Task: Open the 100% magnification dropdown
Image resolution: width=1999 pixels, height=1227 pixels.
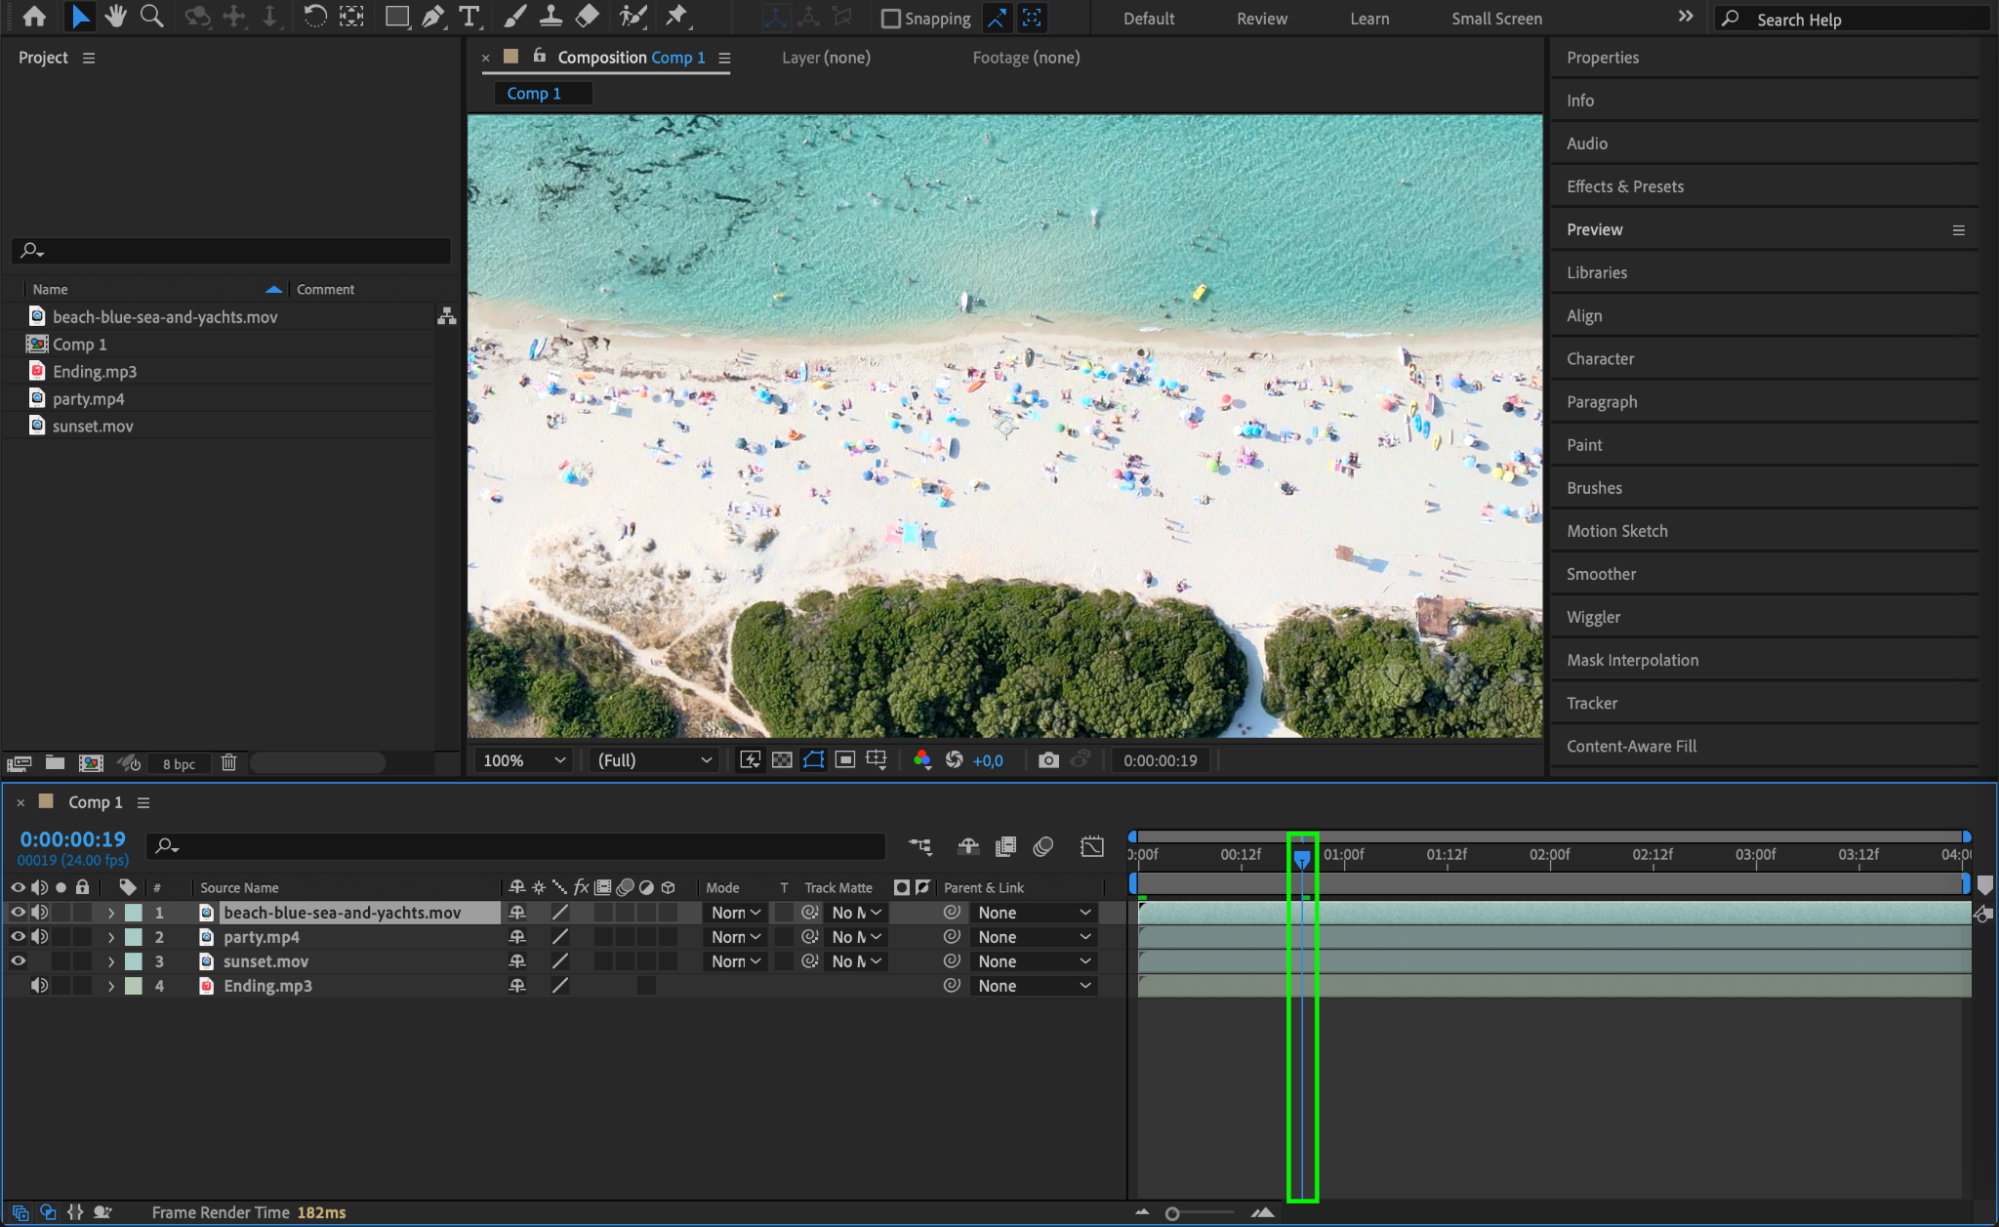Action: [524, 760]
